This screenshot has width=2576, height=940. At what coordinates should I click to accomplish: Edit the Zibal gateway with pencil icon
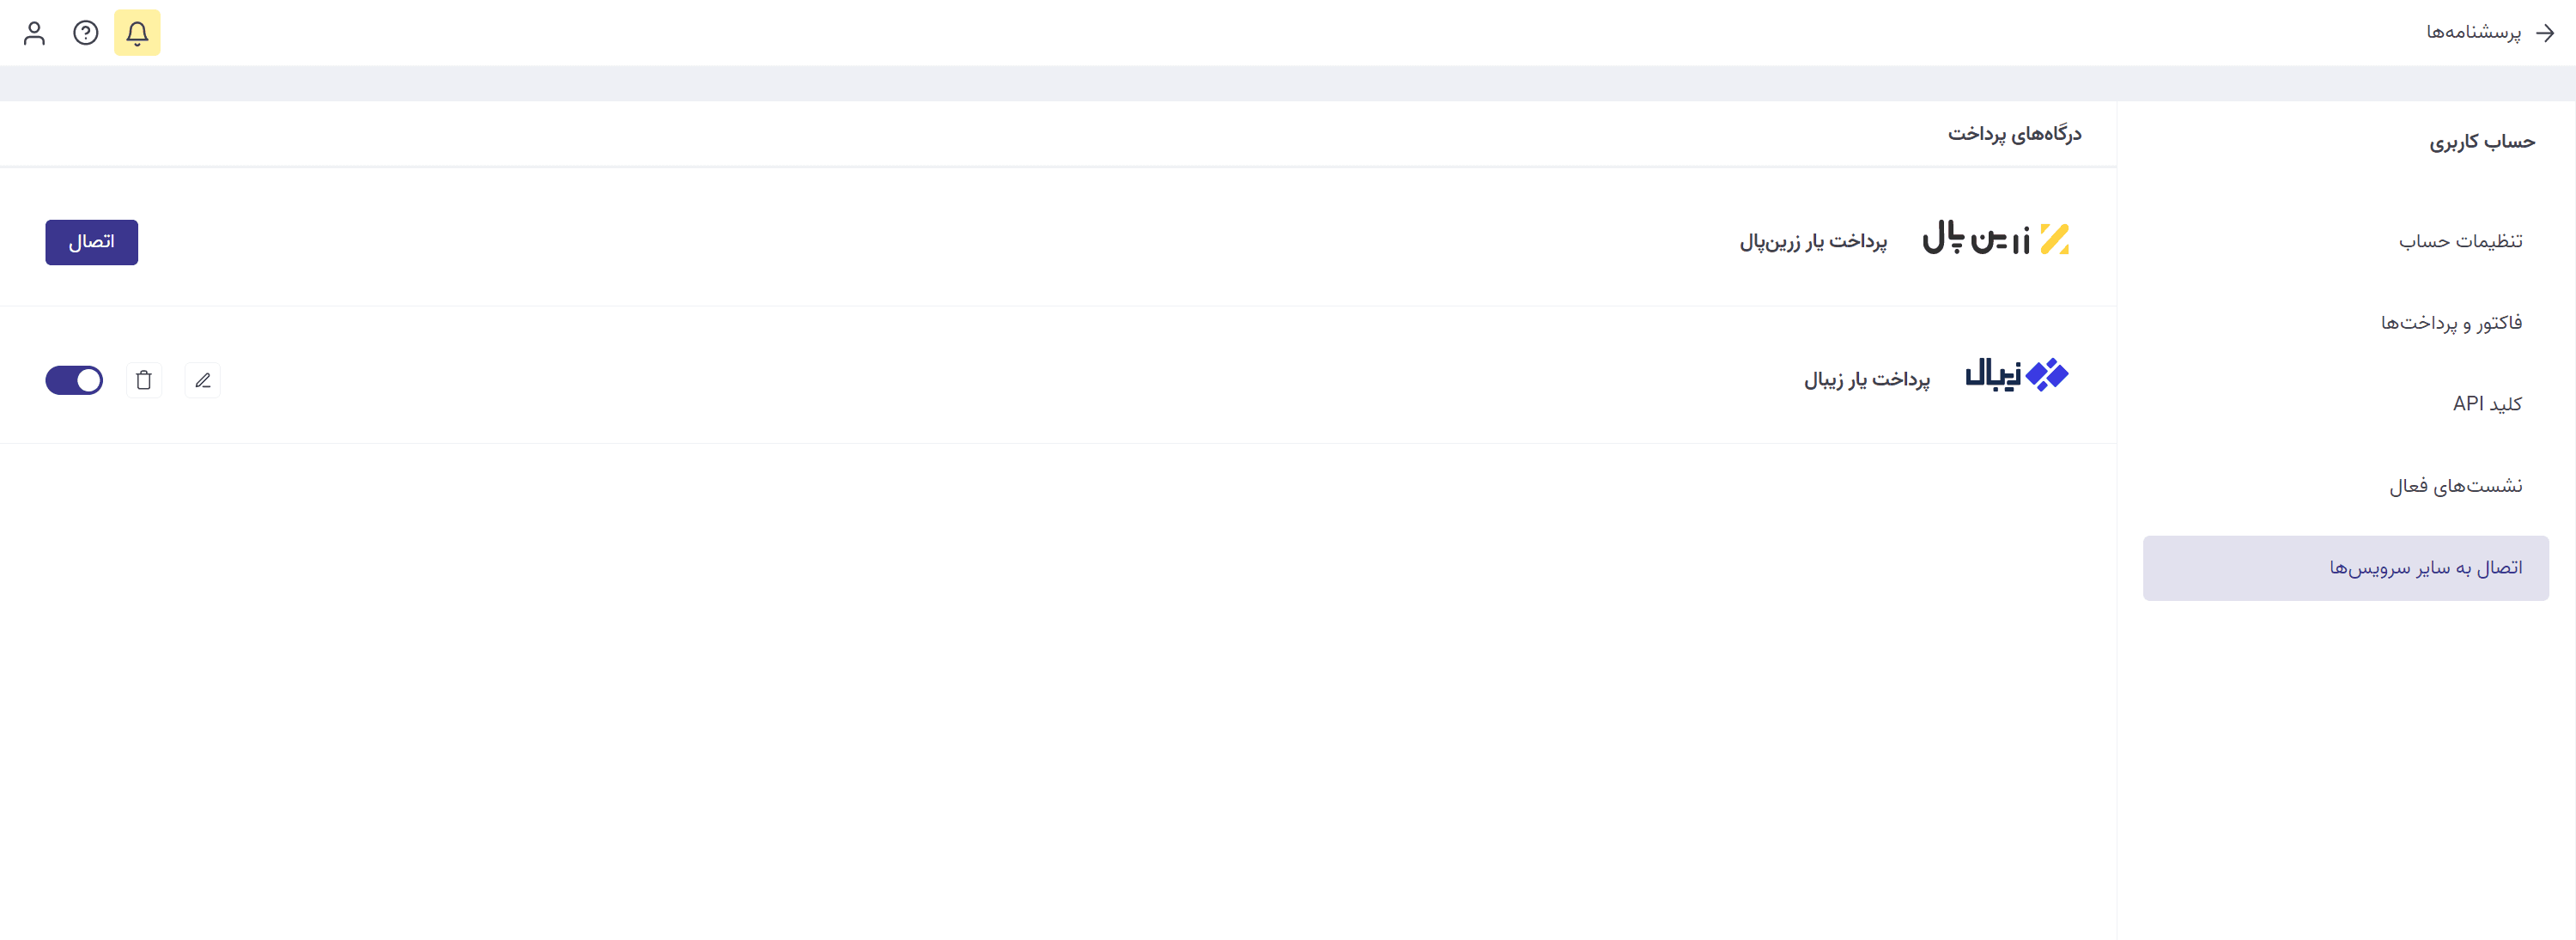(203, 380)
